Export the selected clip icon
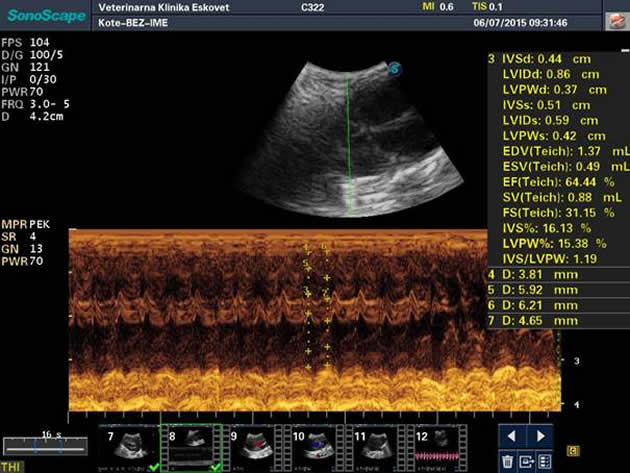The image size is (630, 473). pyautogui.click(x=526, y=461)
